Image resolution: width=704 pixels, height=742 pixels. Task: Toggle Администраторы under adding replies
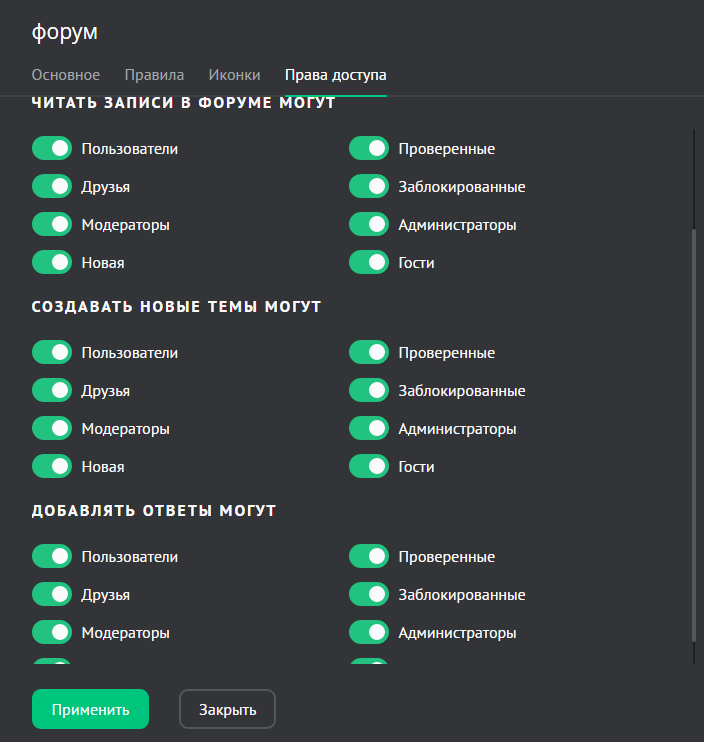tap(369, 633)
